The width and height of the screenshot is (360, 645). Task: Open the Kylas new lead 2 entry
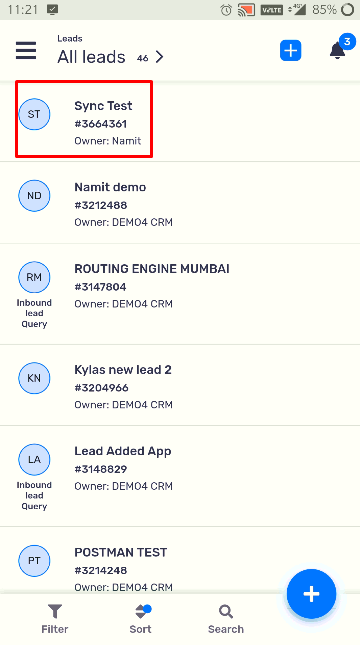[180, 385]
